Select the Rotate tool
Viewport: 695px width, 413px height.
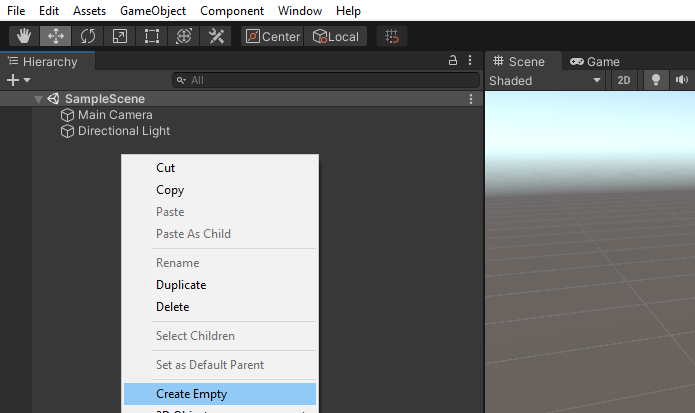(88, 36)
